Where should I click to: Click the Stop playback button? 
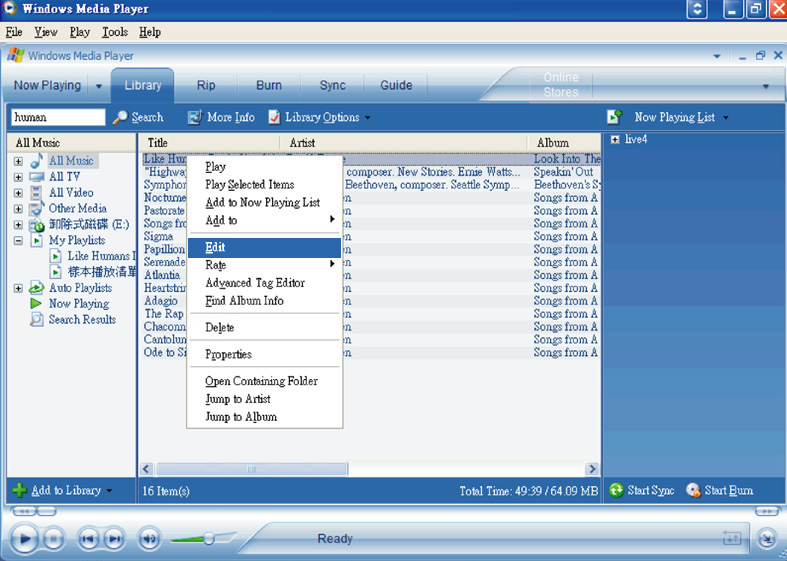click(54, 539)
